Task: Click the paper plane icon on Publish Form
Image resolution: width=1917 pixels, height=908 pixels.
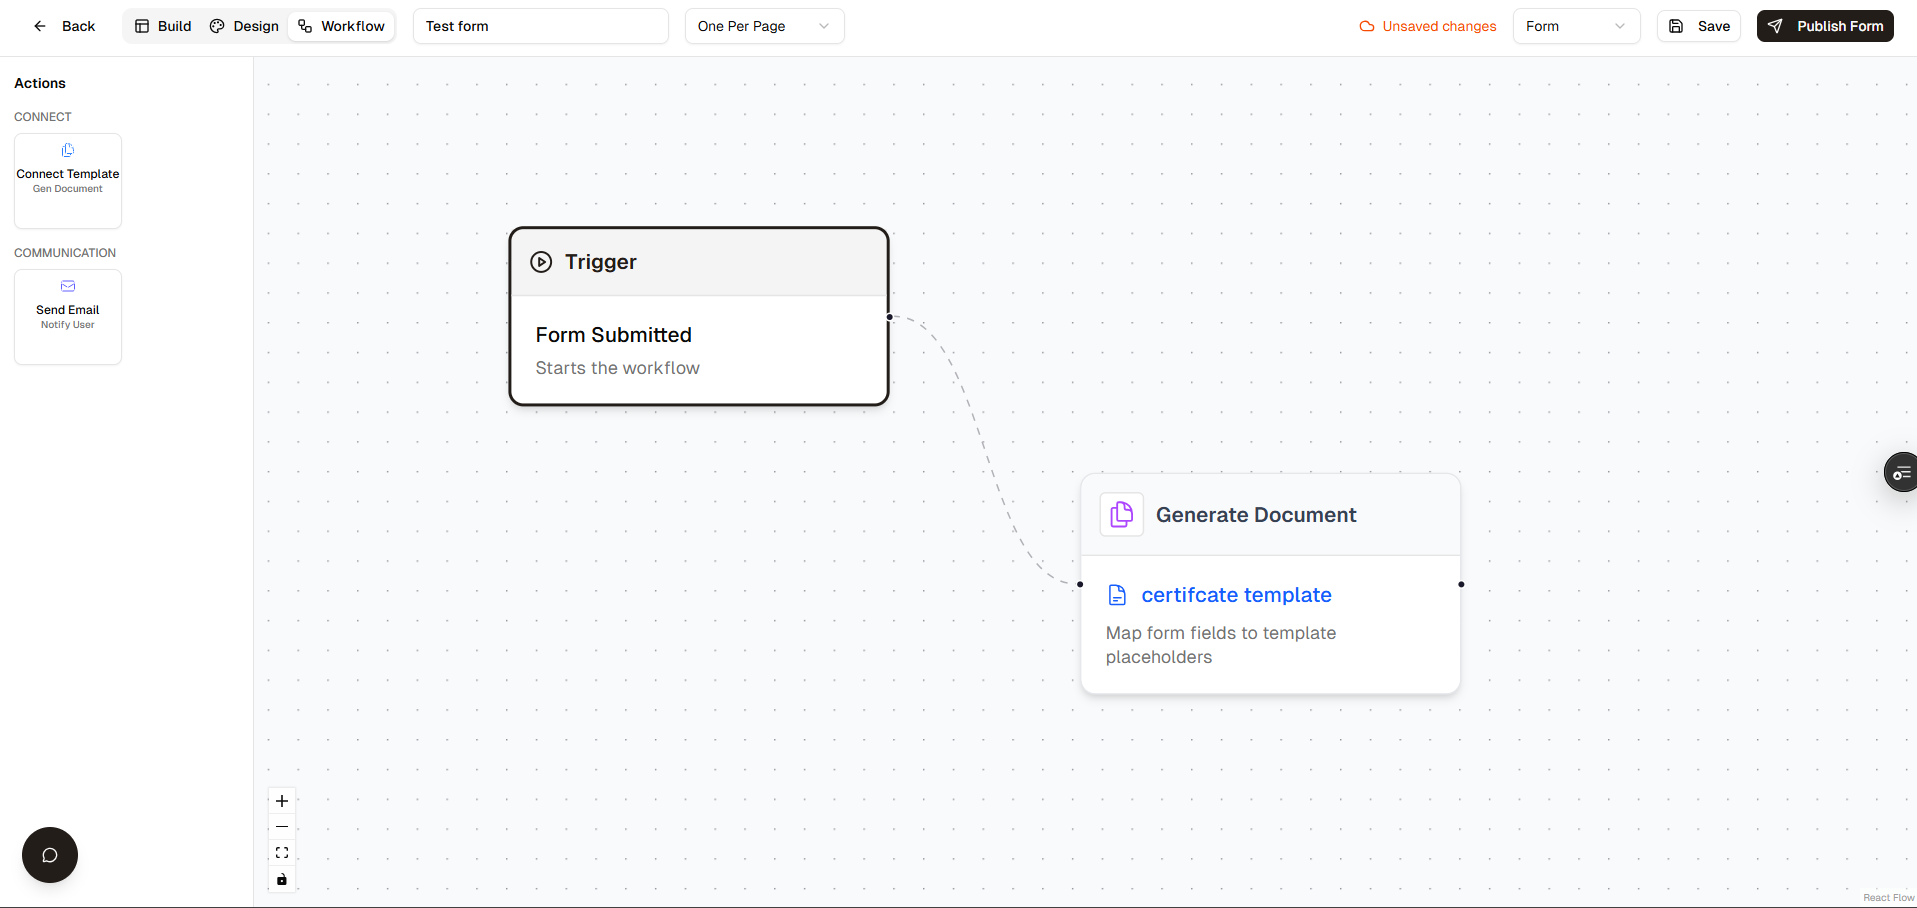Action: [x=1775, y=26]
